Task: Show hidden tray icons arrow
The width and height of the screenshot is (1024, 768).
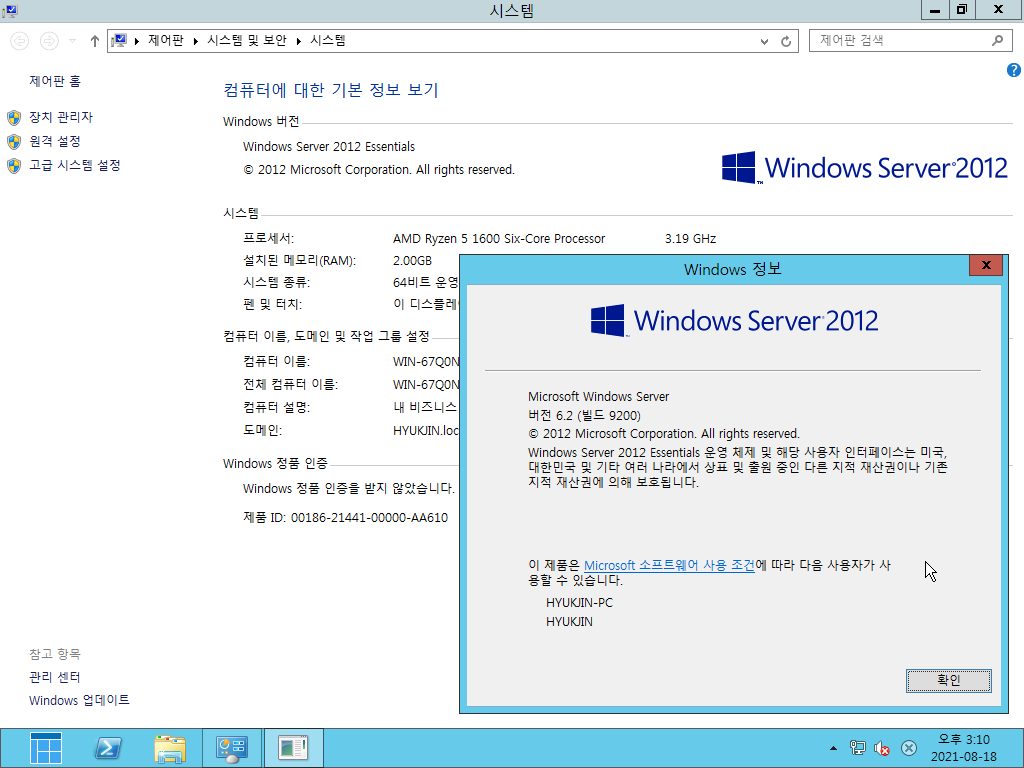Action: click(833, 748)
